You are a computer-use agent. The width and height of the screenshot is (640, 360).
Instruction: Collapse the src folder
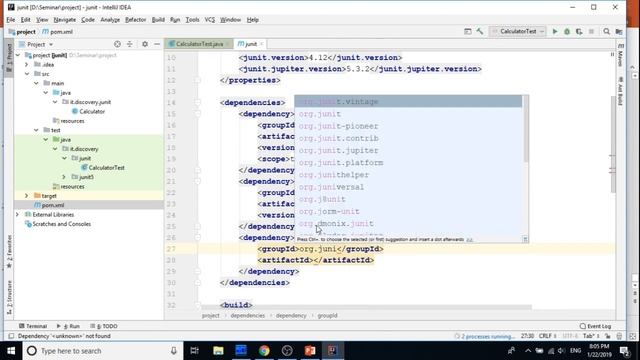pyautogui.click(x=27, y=74)
